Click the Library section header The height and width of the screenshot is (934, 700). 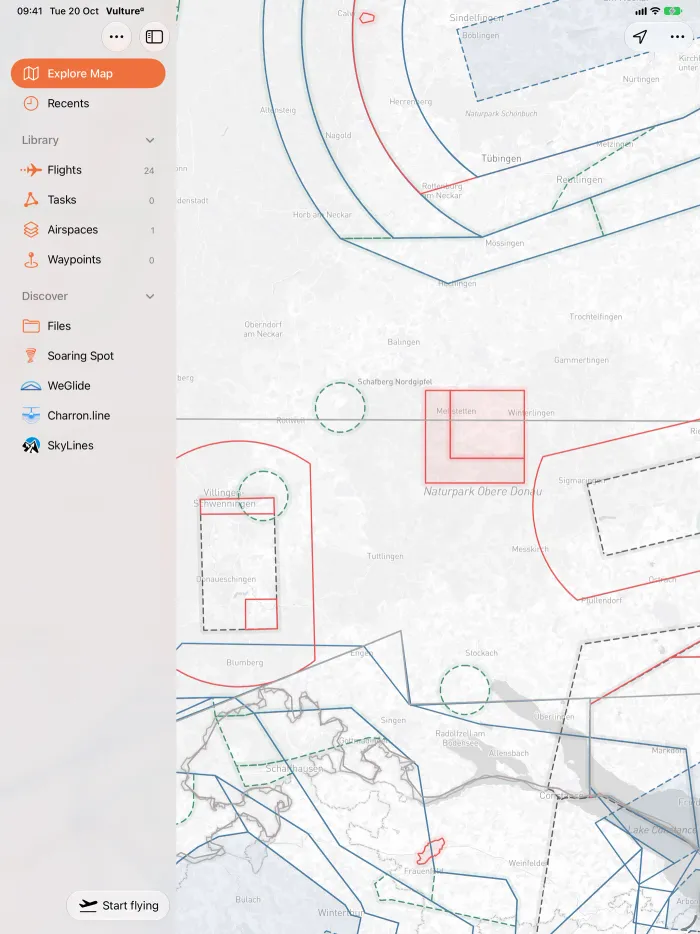88,140
